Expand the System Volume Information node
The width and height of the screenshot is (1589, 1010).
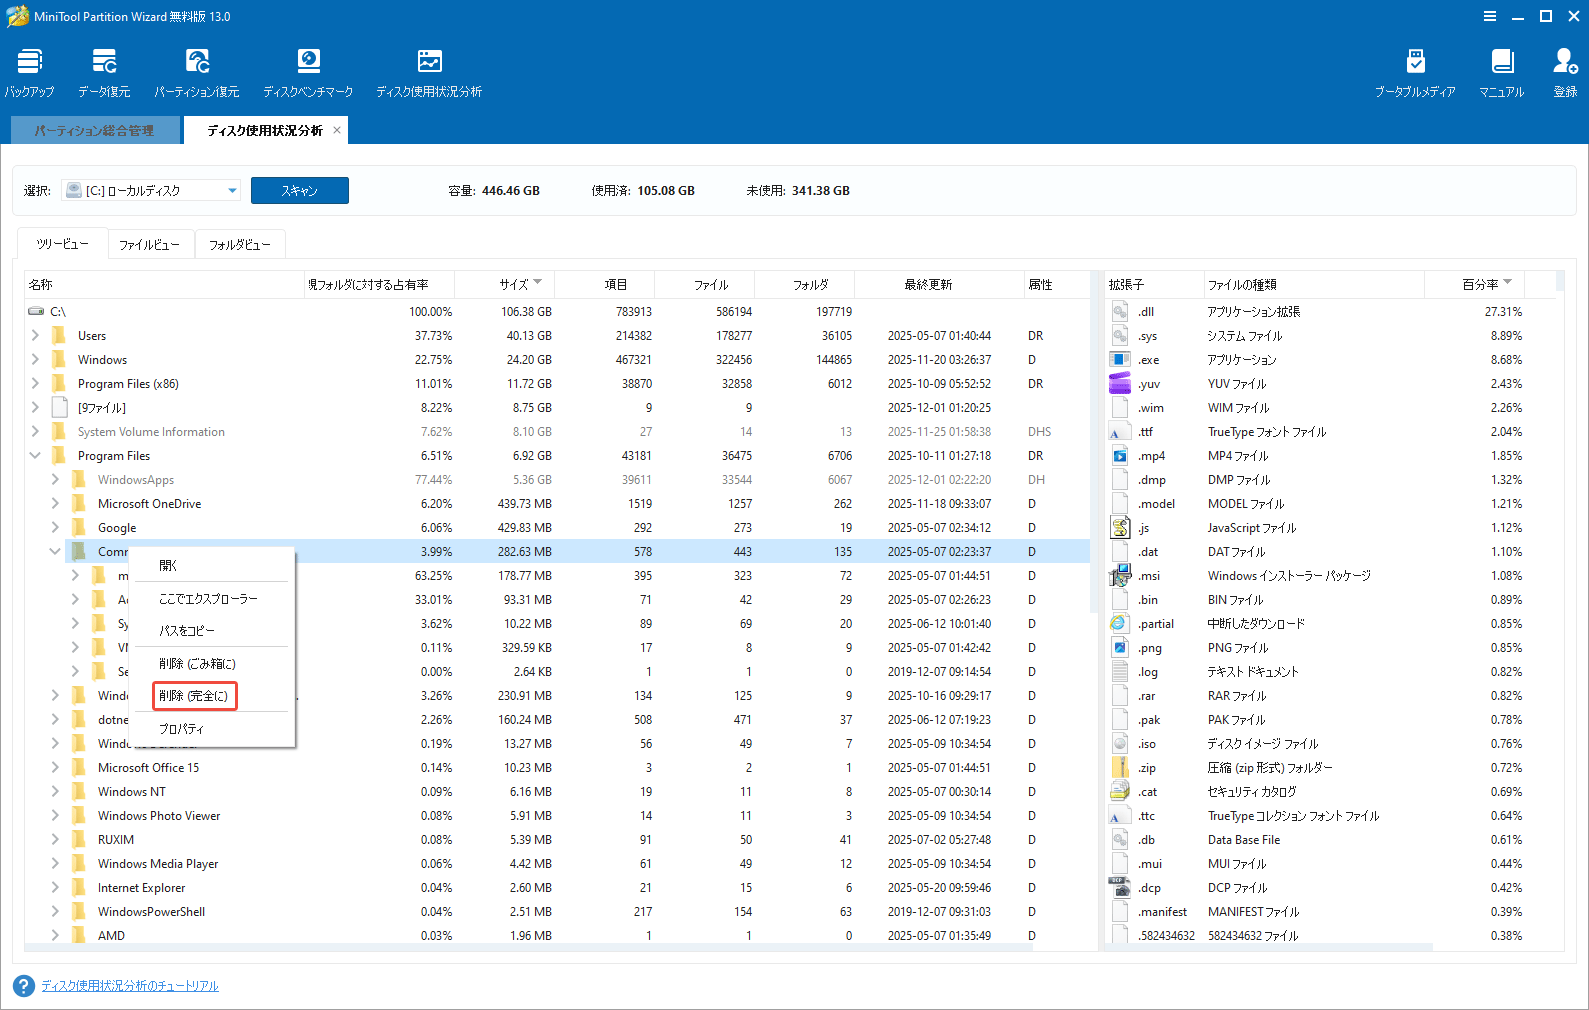(x=36, y=431)
